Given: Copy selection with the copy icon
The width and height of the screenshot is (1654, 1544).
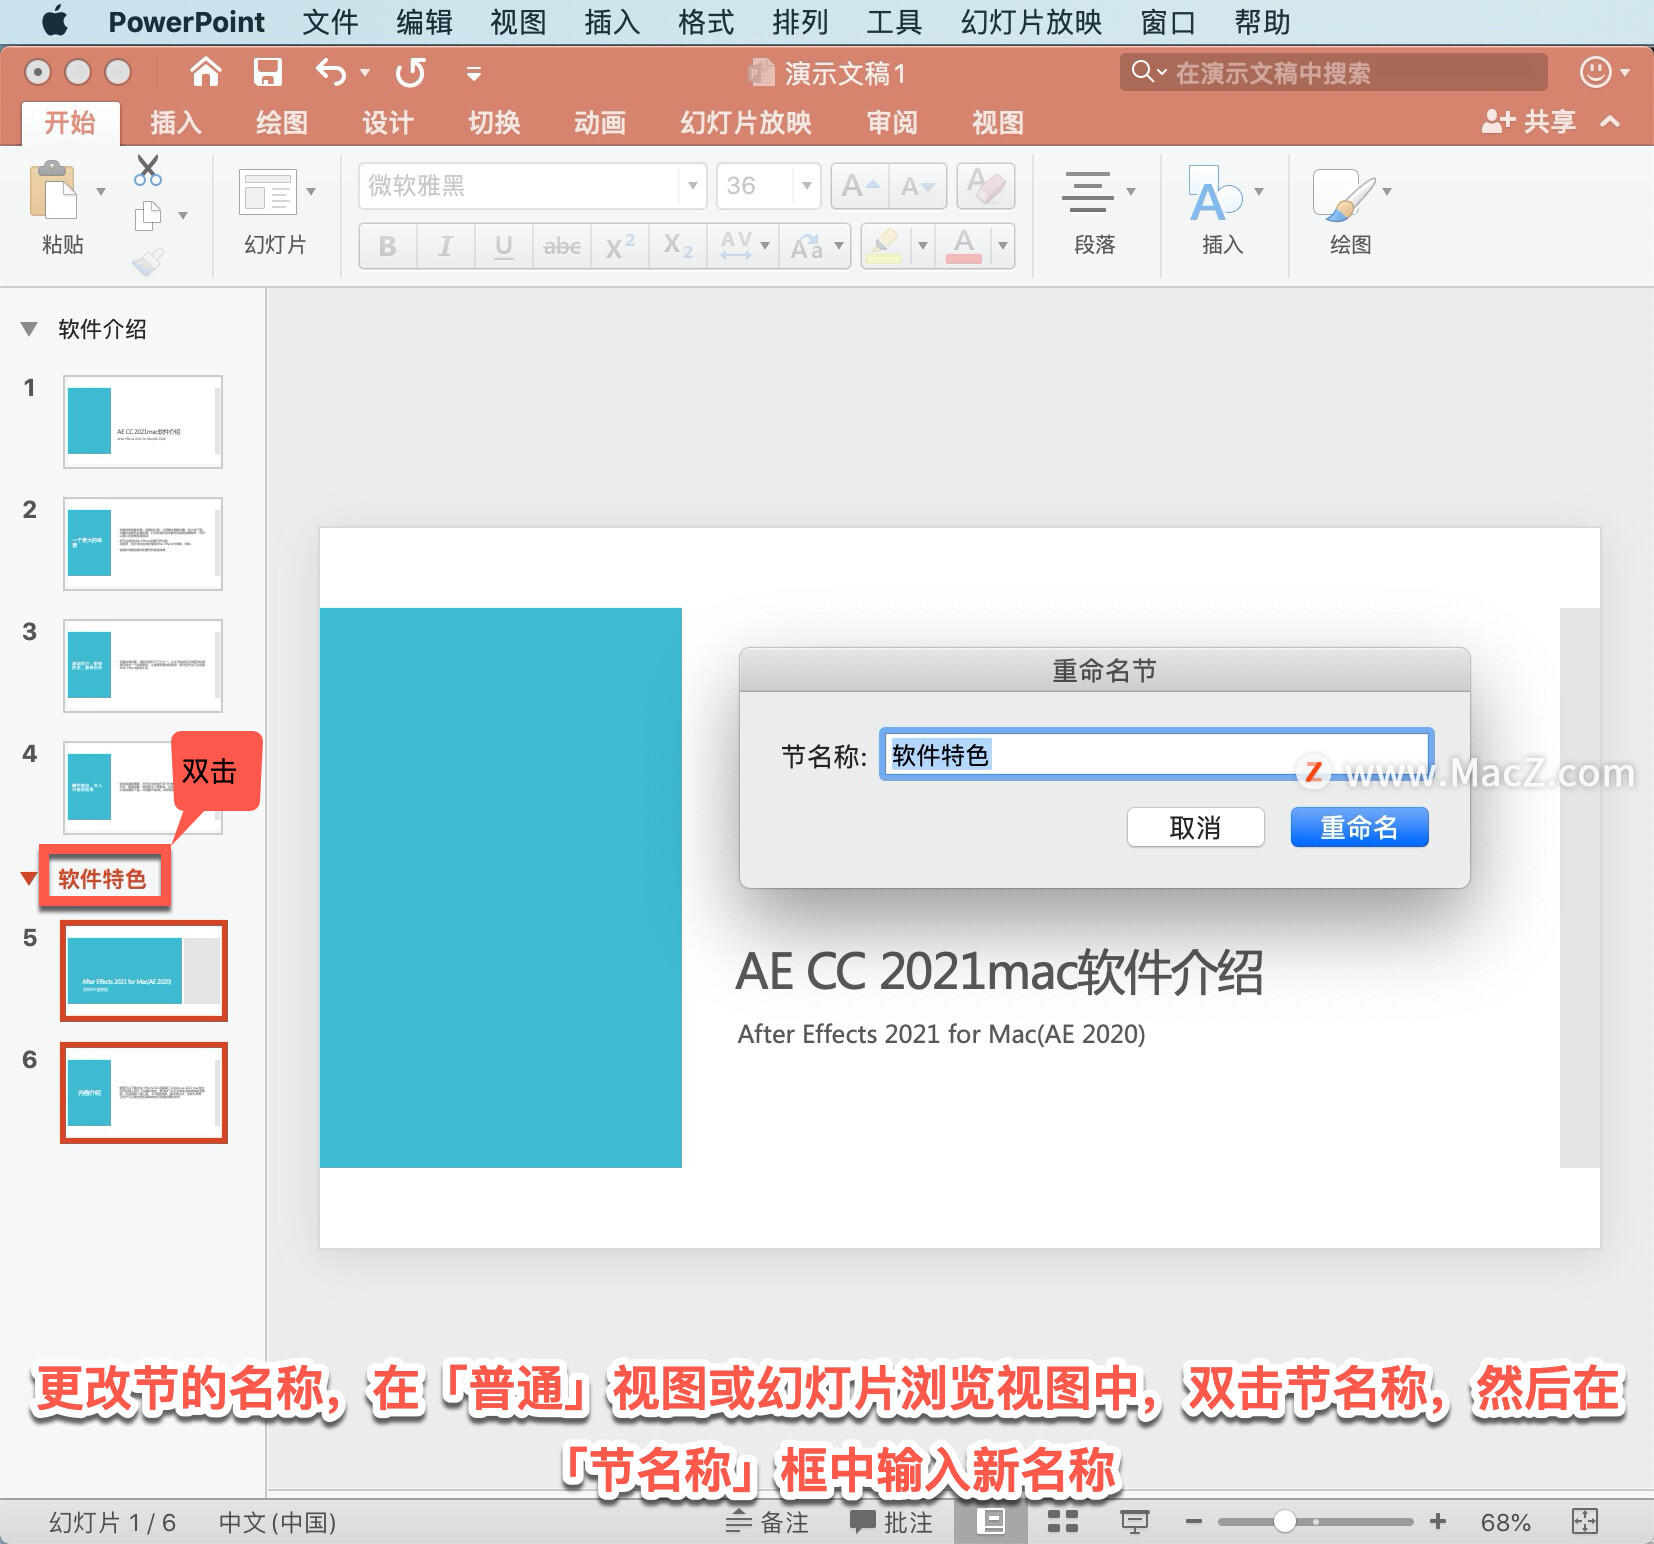Looking at the screenshot, I should click(x=148, y=215).
